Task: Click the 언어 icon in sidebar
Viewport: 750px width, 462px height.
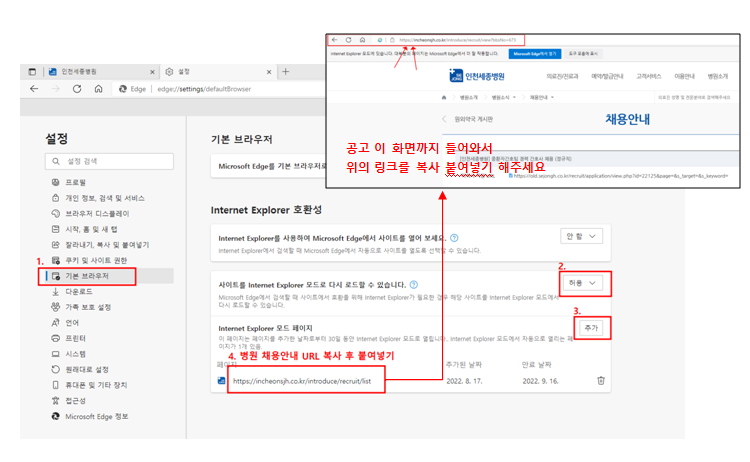Action: 55,323
